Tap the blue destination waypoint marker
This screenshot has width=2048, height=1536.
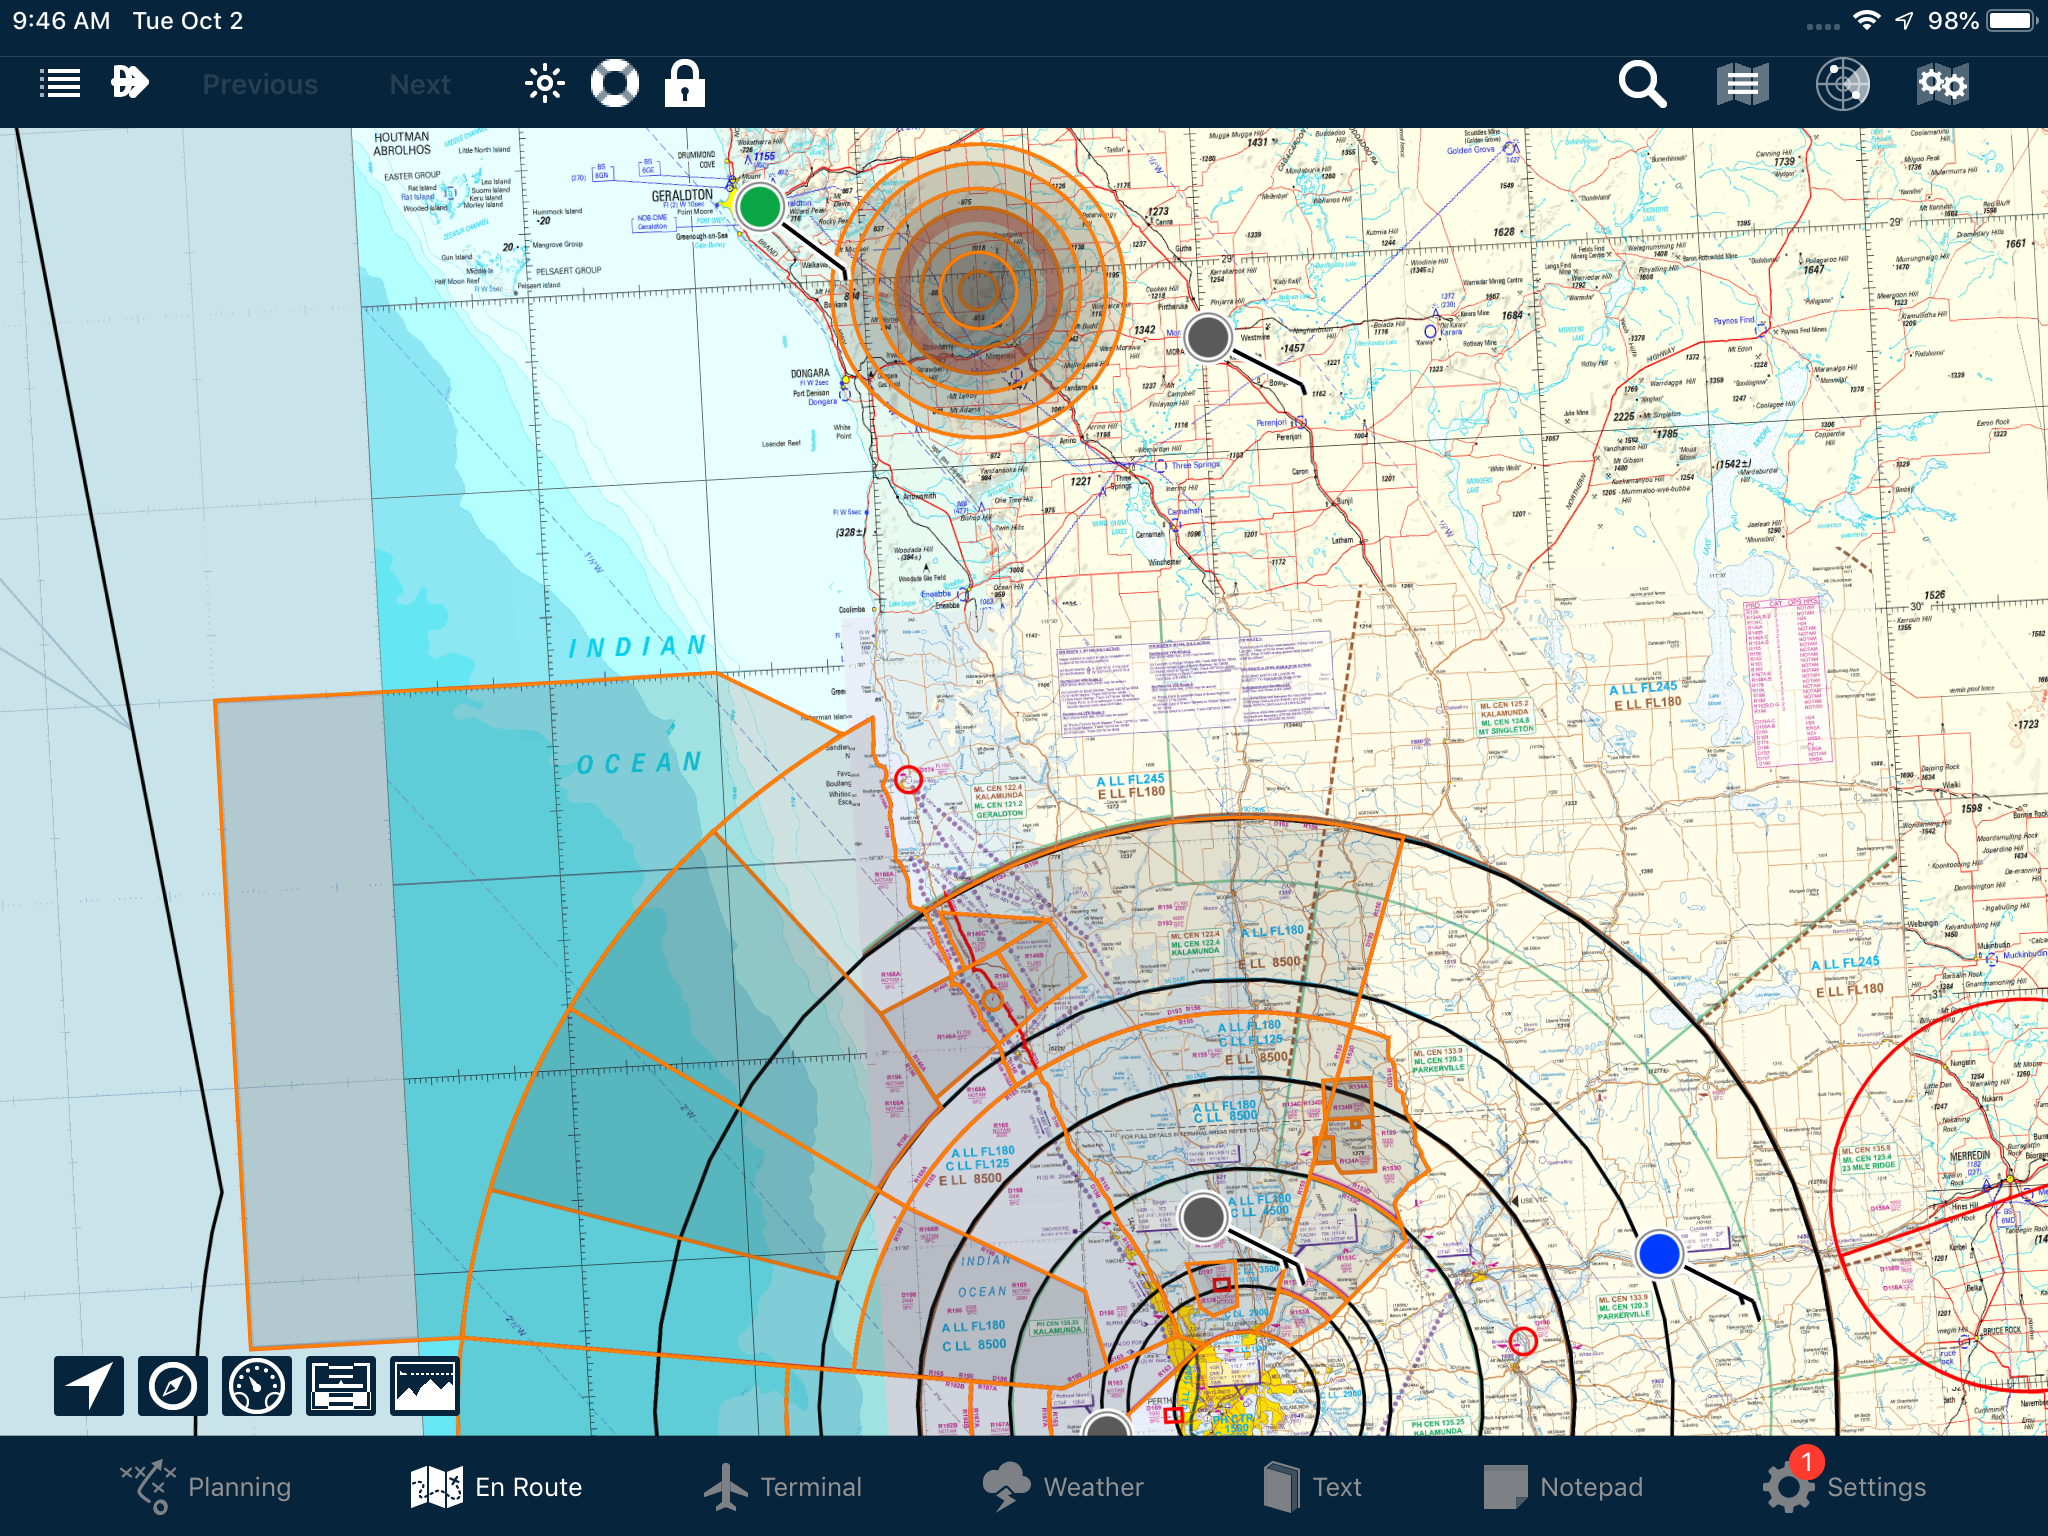coord(1659,1253)
